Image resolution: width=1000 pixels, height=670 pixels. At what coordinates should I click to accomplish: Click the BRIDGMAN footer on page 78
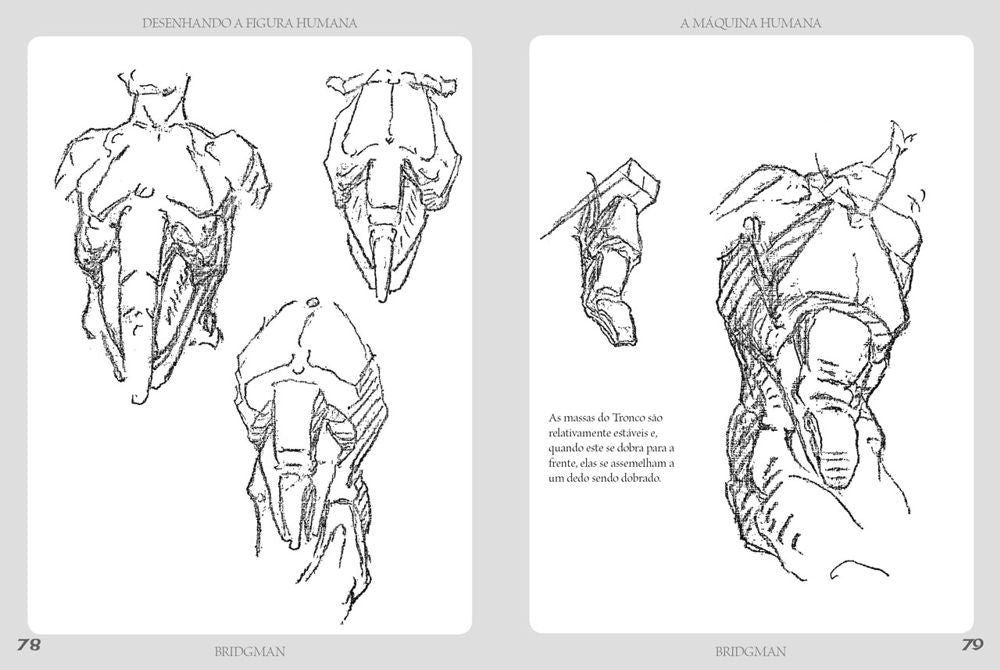[x=250, y=652]
